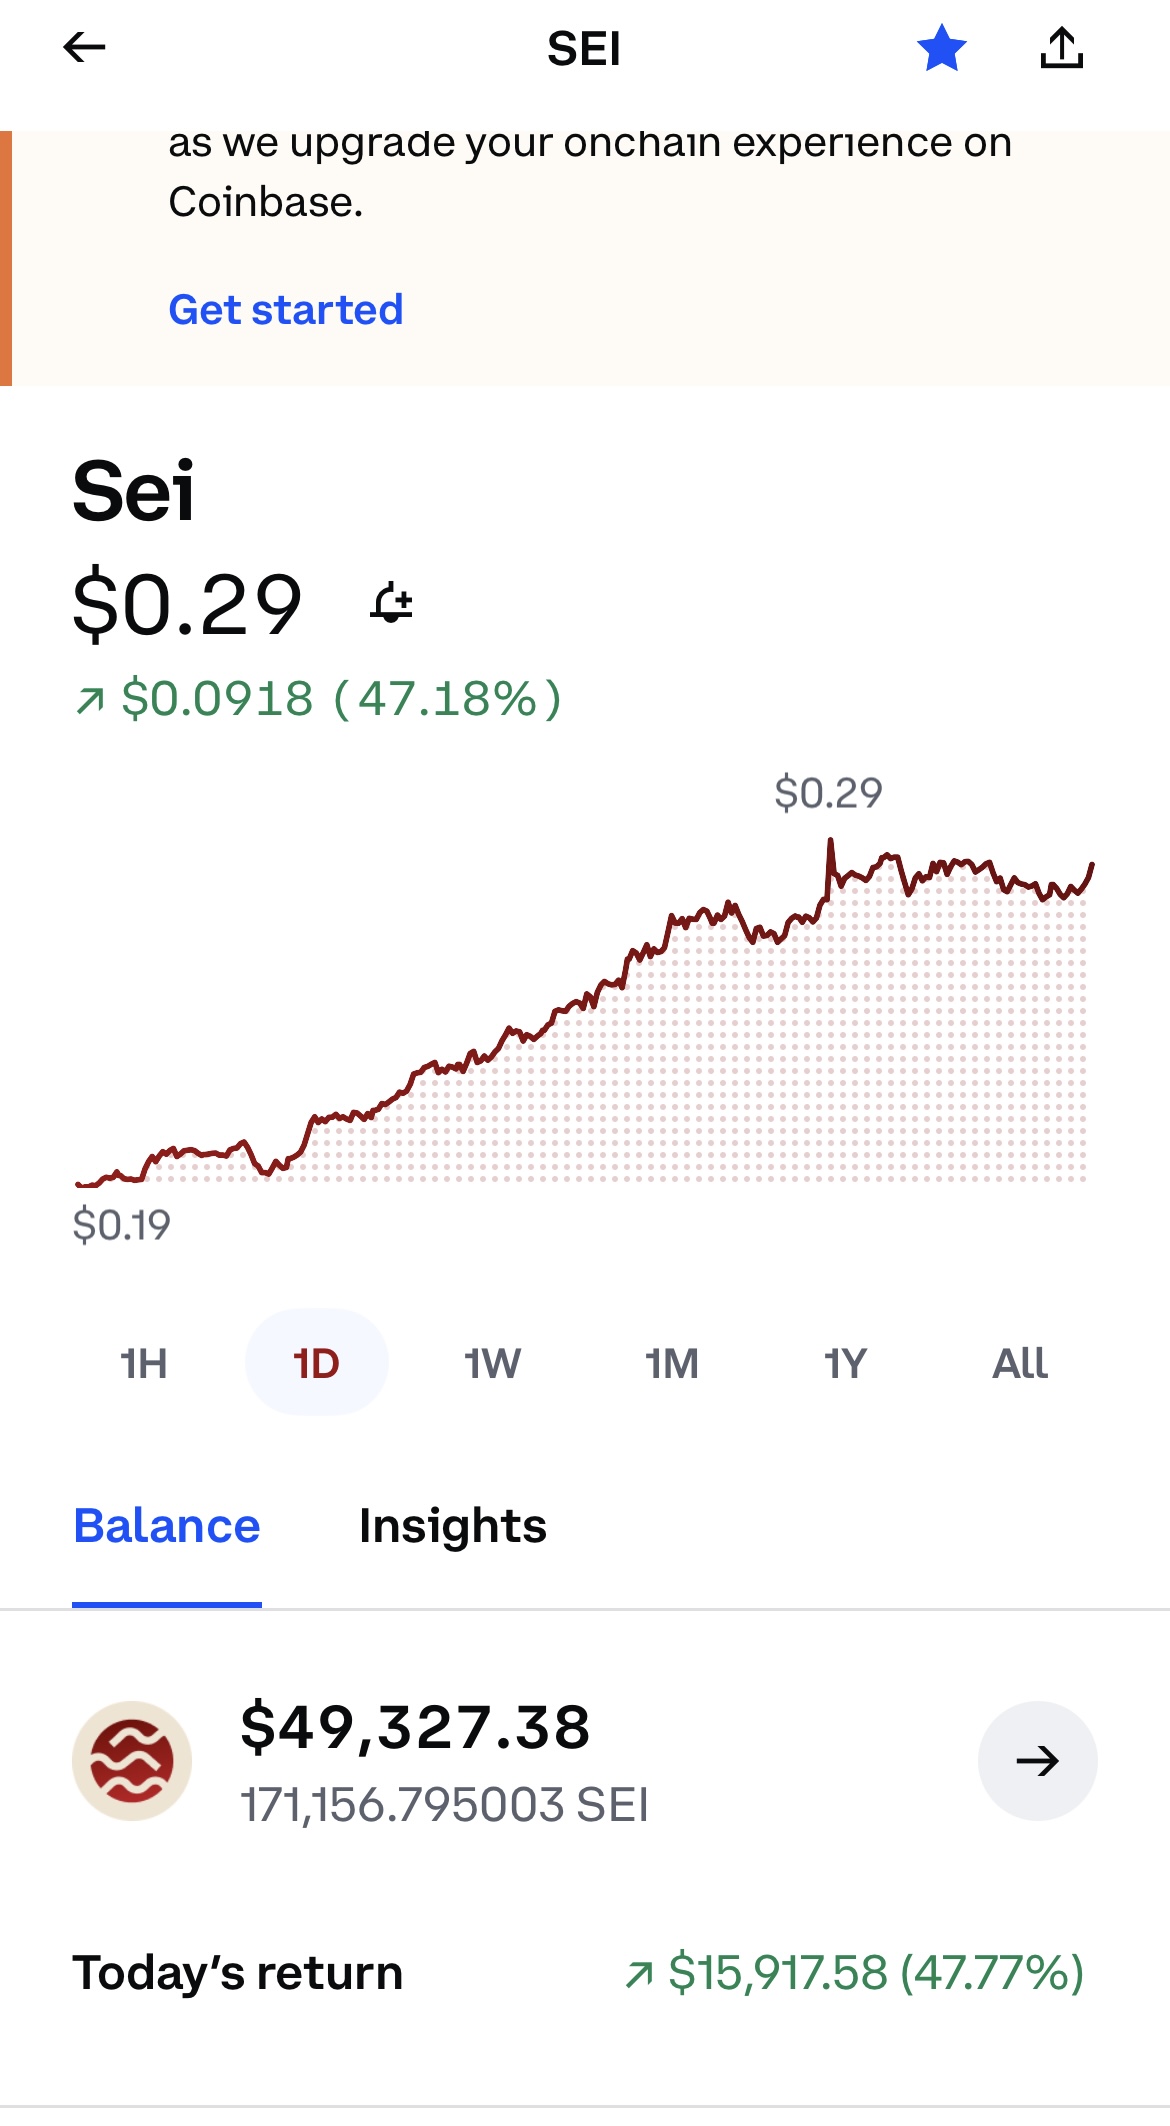Open the price alert bell icon
The image size is (1170, 2126).
pos(392,604)
